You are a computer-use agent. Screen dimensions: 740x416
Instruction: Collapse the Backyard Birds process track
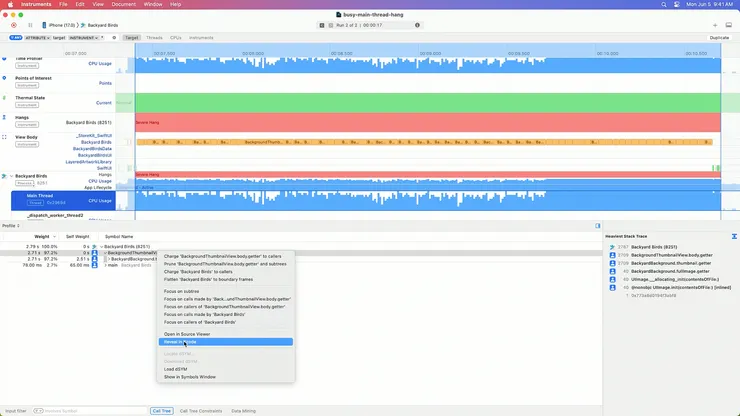[x=11, y=176]
